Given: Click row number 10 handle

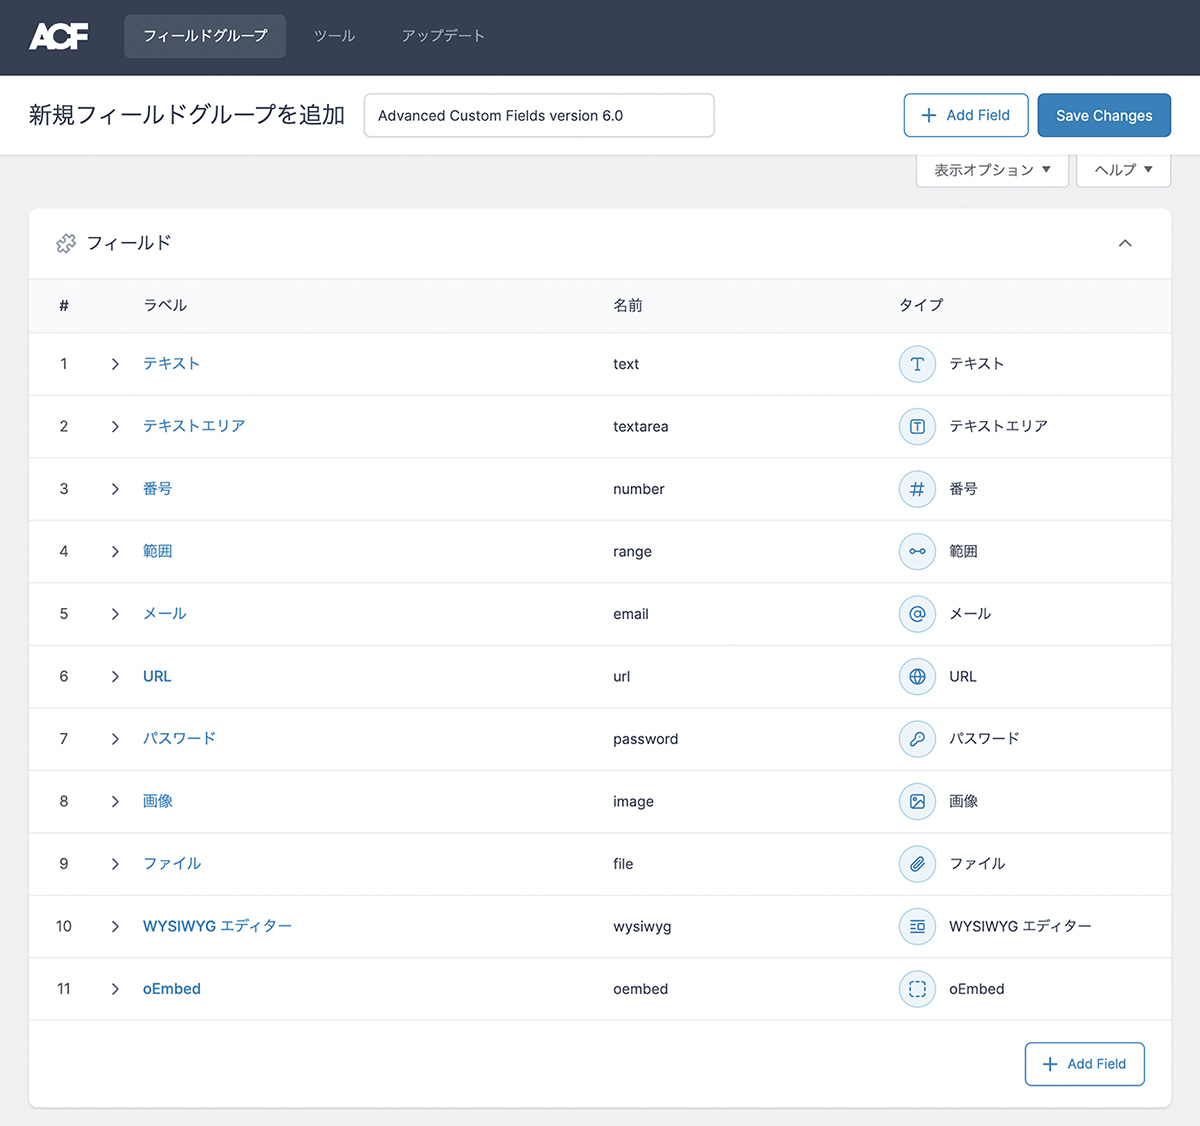Looking at the screenshot, I should pyautogui.click(x=64, y=926).
